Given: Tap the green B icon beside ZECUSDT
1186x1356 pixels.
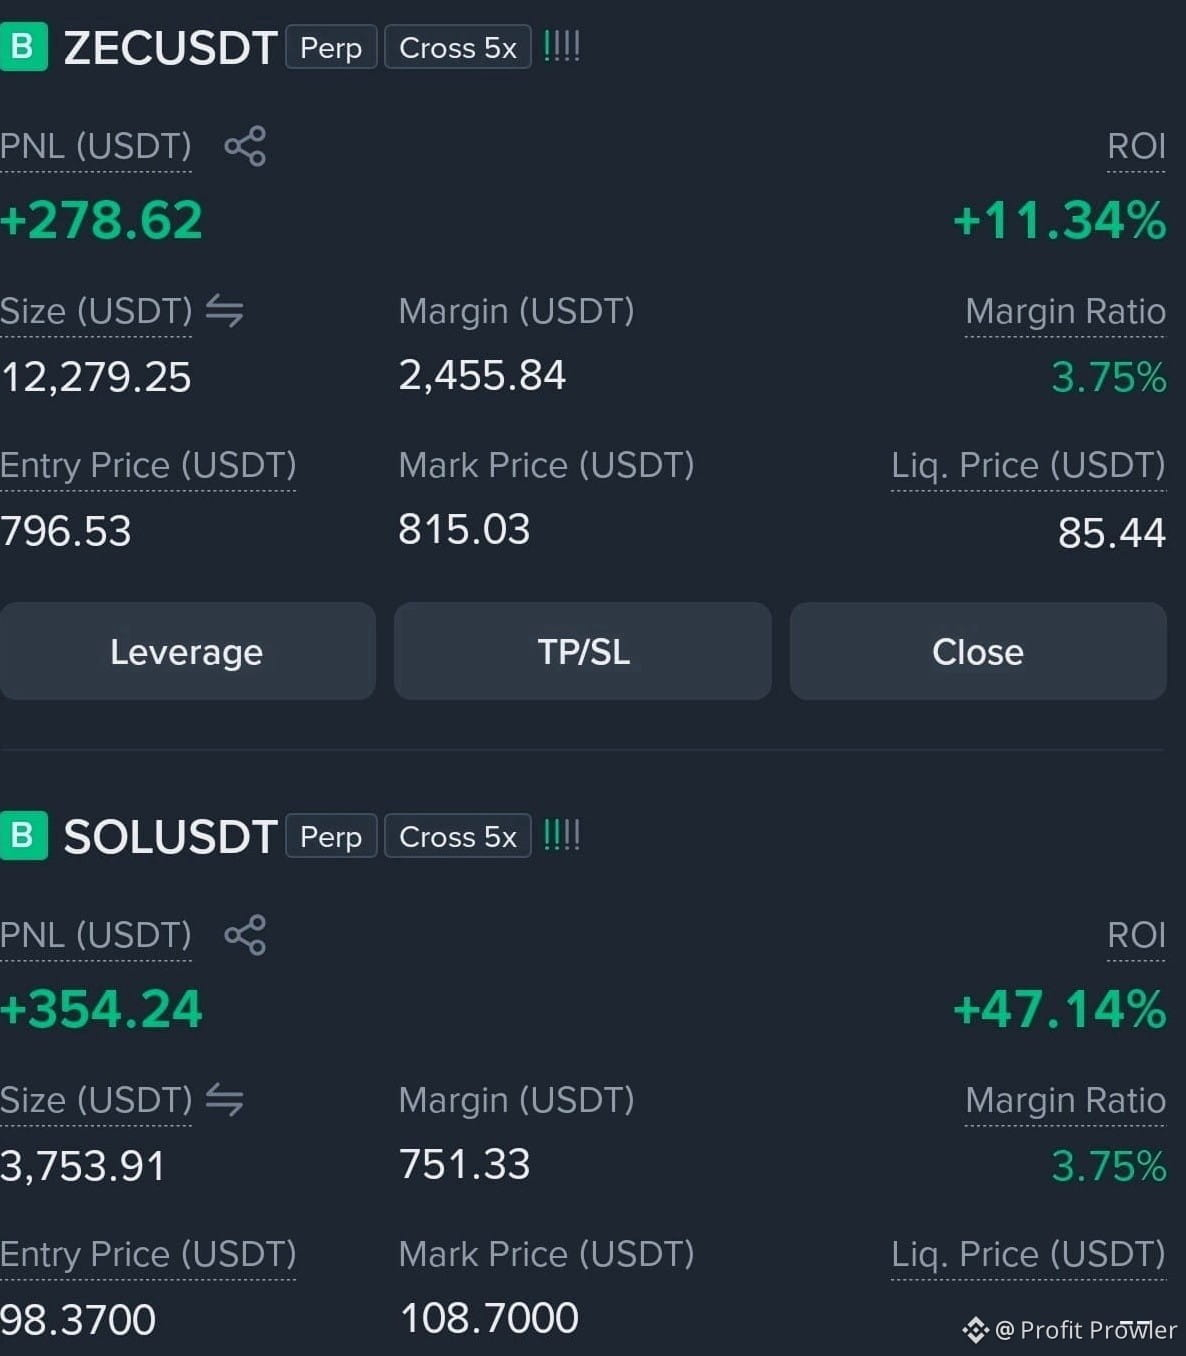Looking at the screenshot, I should [x=23, y=47].
